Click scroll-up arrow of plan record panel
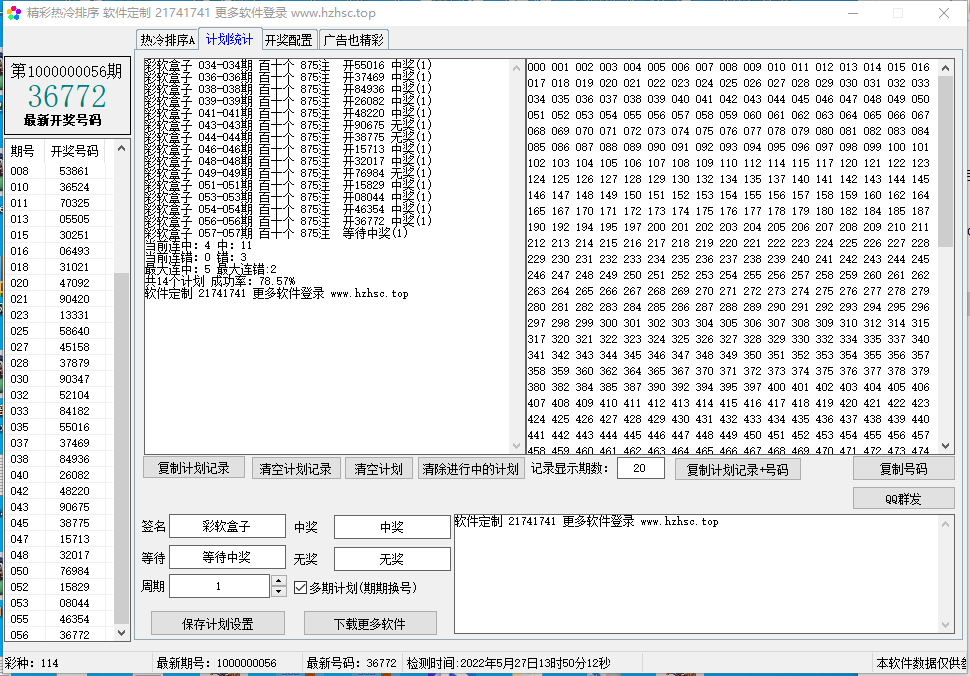Image resolution: width=970 pixels, height=676 pixels. (517, 68)
